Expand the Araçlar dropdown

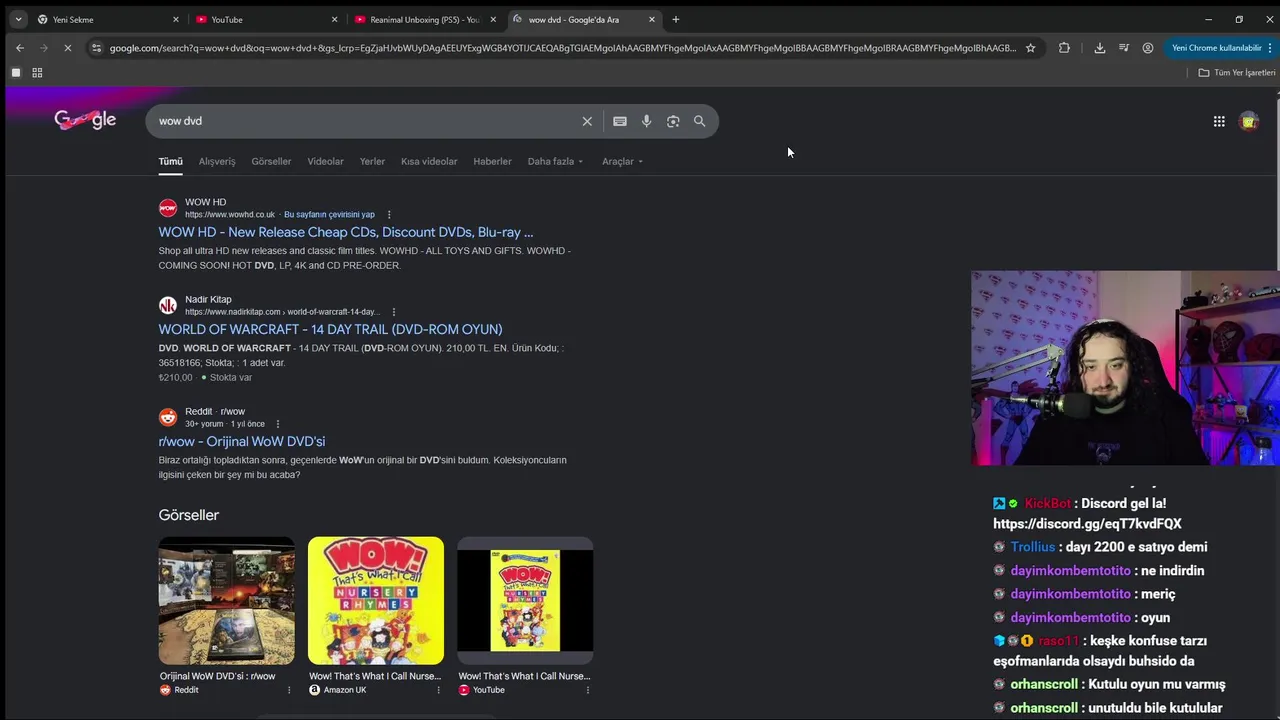[x=622, y=161]
